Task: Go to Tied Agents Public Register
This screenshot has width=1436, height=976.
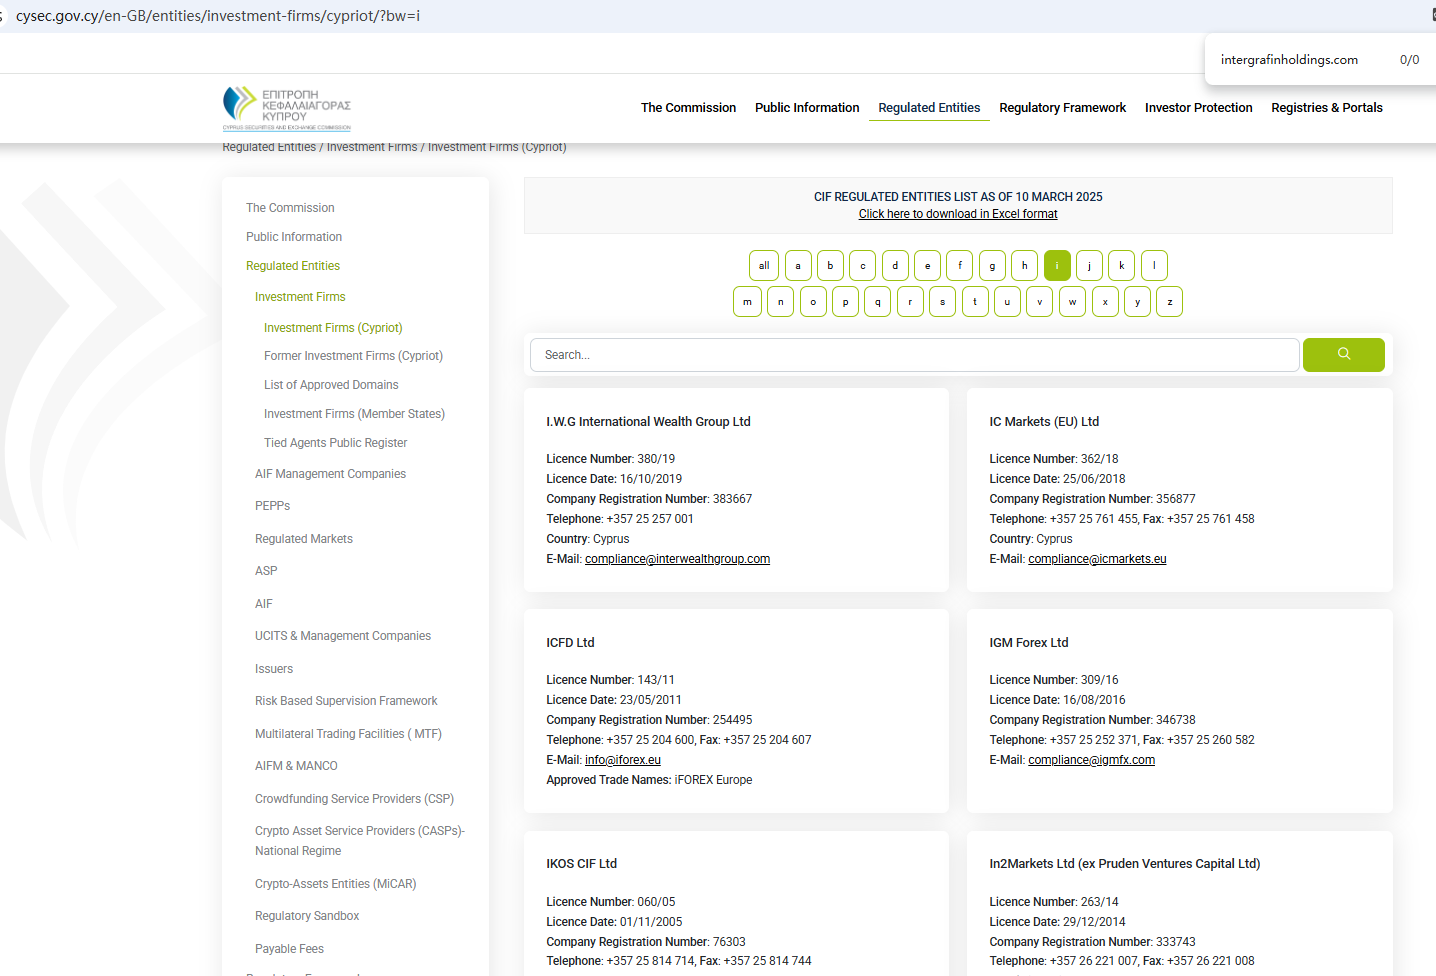Action: pos(335,443)
